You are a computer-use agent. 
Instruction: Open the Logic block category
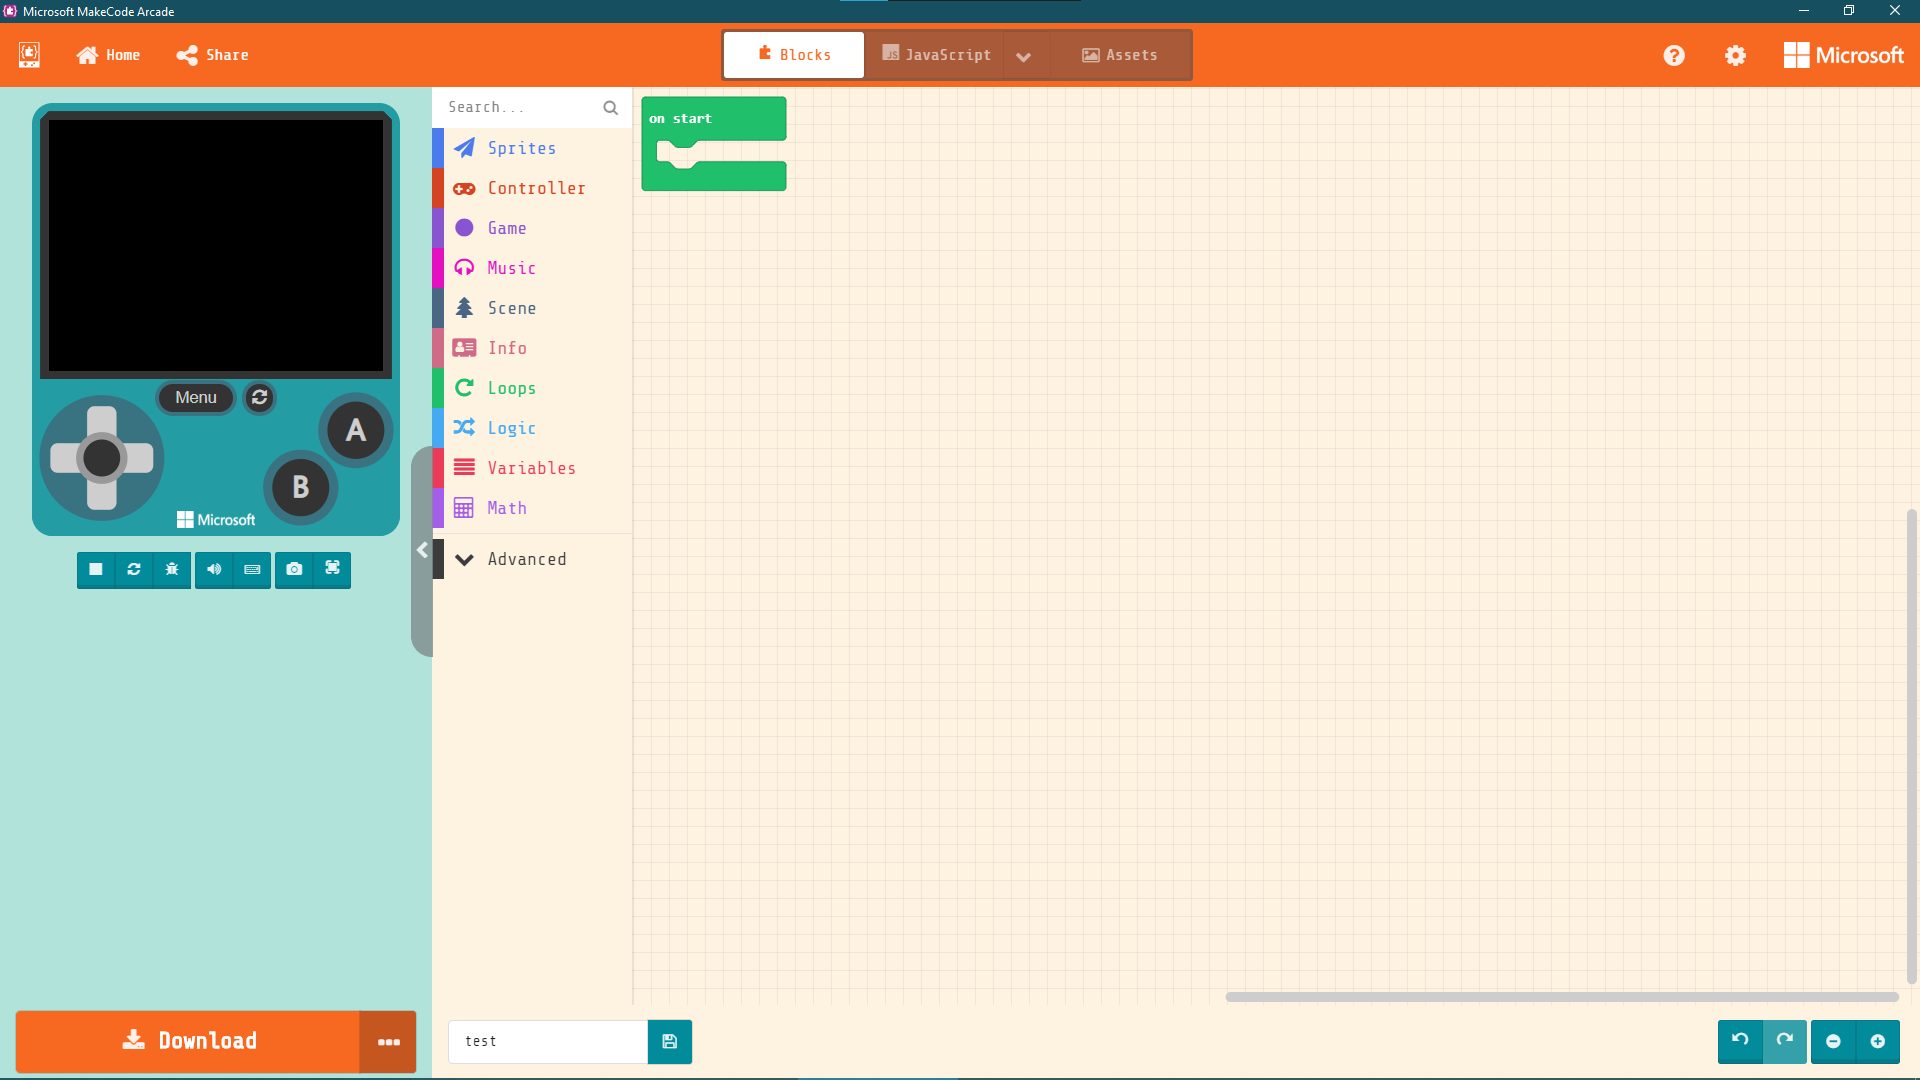coord(532,428)
